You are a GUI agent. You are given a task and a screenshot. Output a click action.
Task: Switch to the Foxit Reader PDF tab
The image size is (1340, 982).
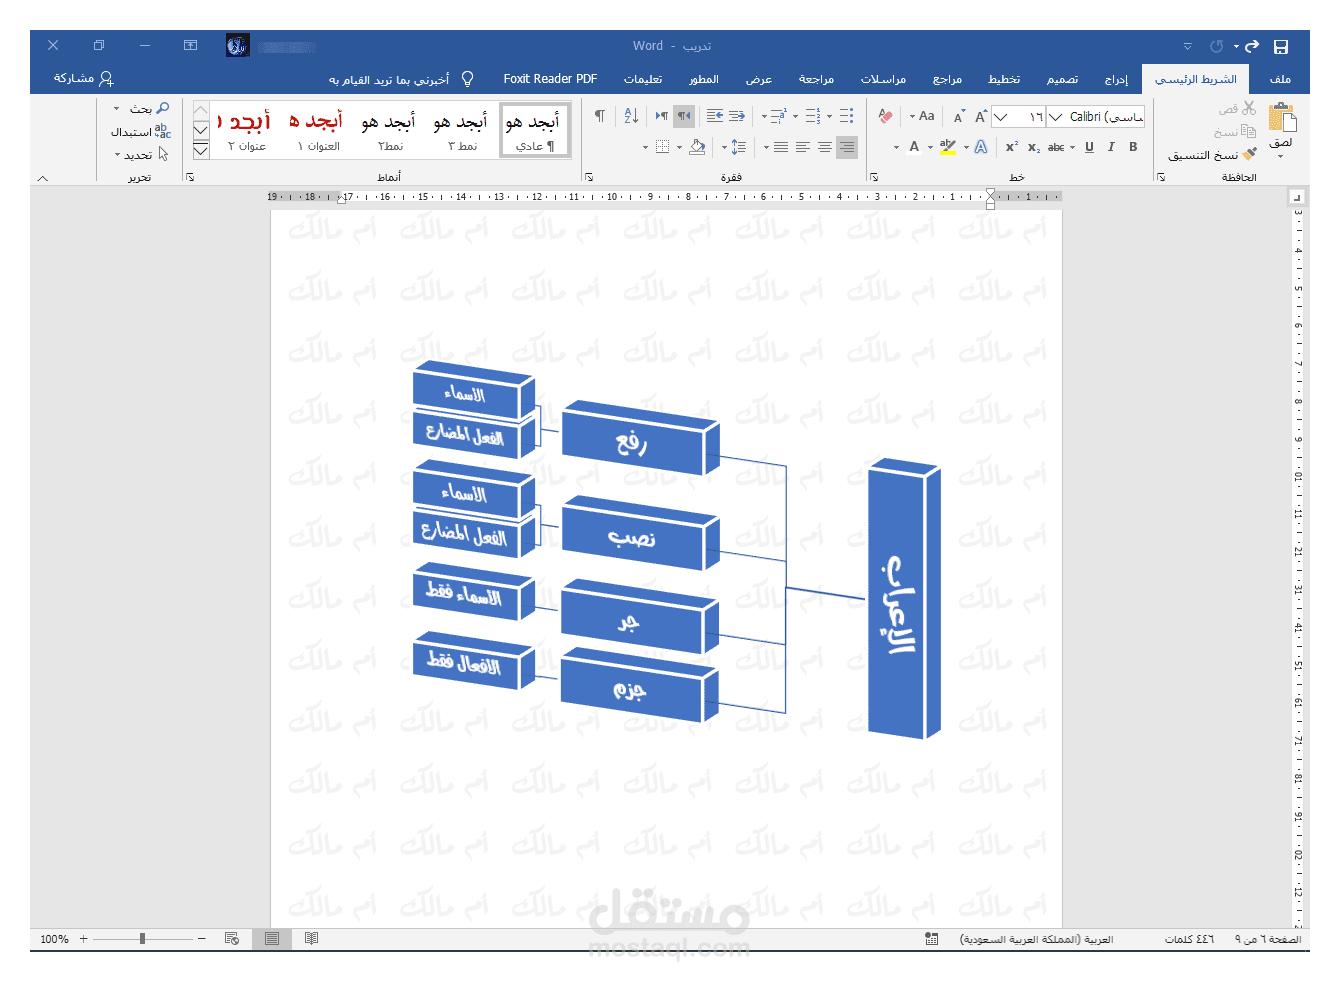[x=550, y=79]
